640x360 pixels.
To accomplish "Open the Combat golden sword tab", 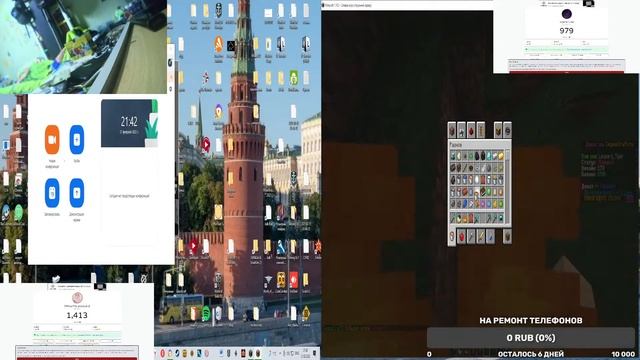I will tap(481, 236).
